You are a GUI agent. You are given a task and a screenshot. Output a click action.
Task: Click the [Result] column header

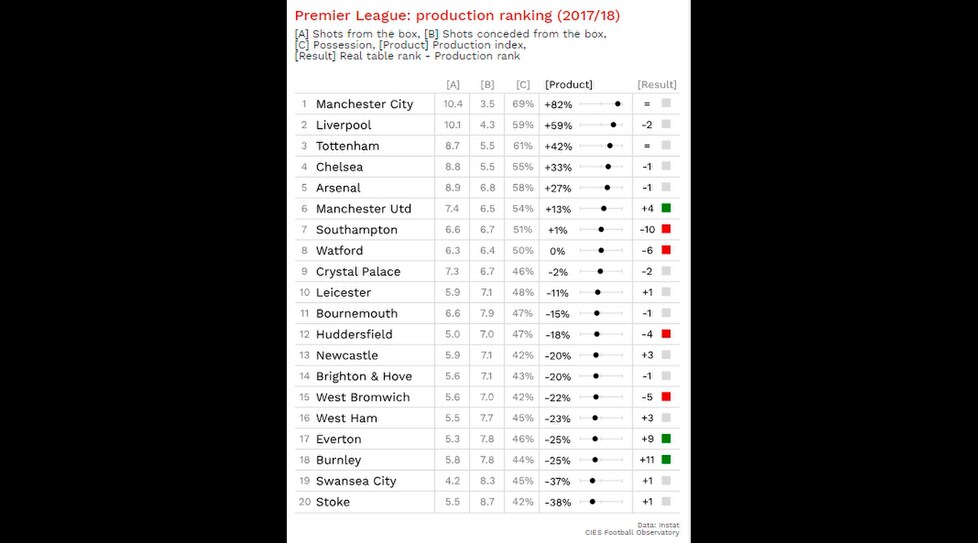tap(657, 85)
